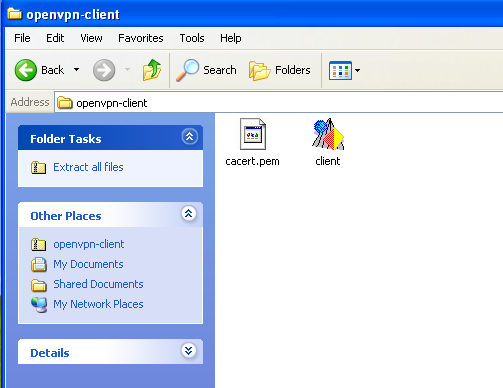Image resolution: width=503 pixels, height=388 pixels.
Task: Click the address bar showing openvpn-client
Action: tap(279, 103)
